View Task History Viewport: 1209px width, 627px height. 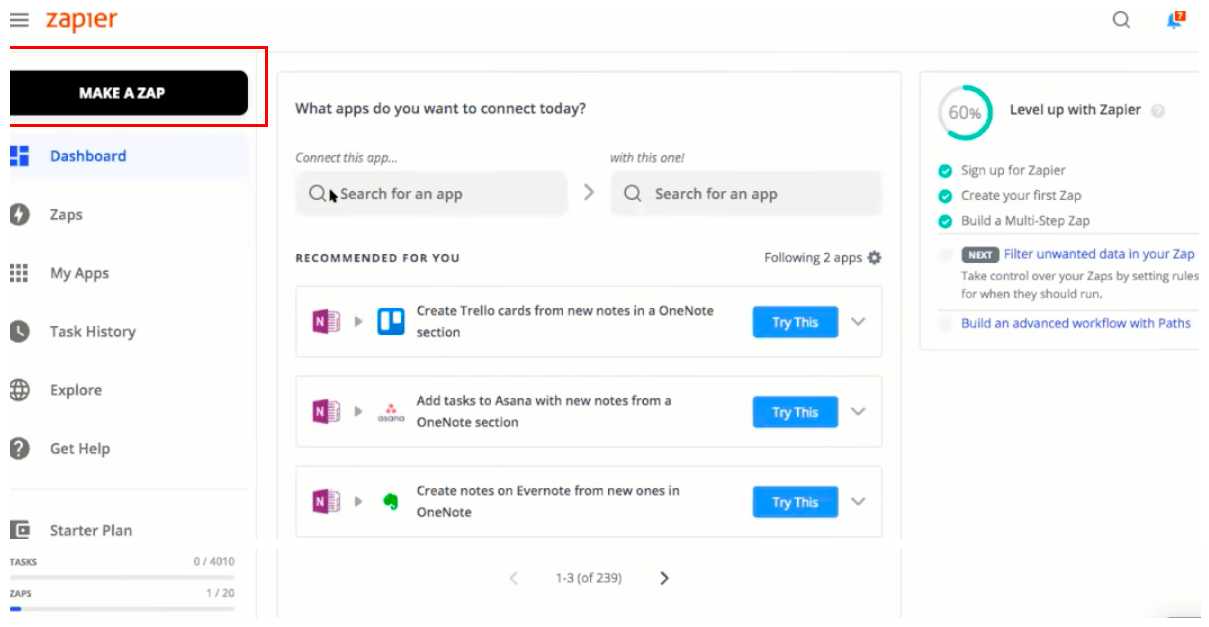[x=90, y=331]
